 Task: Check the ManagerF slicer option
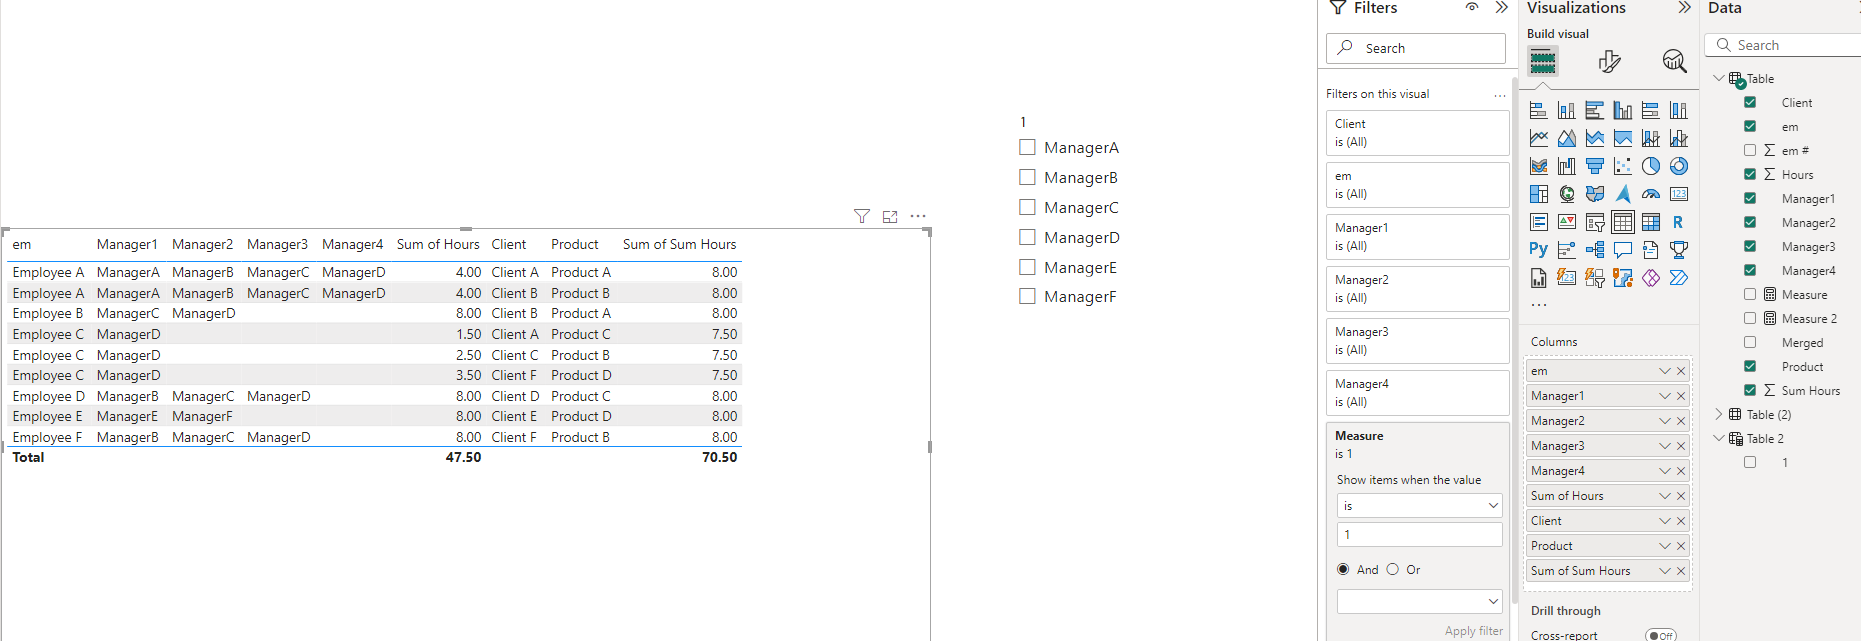1027,296
